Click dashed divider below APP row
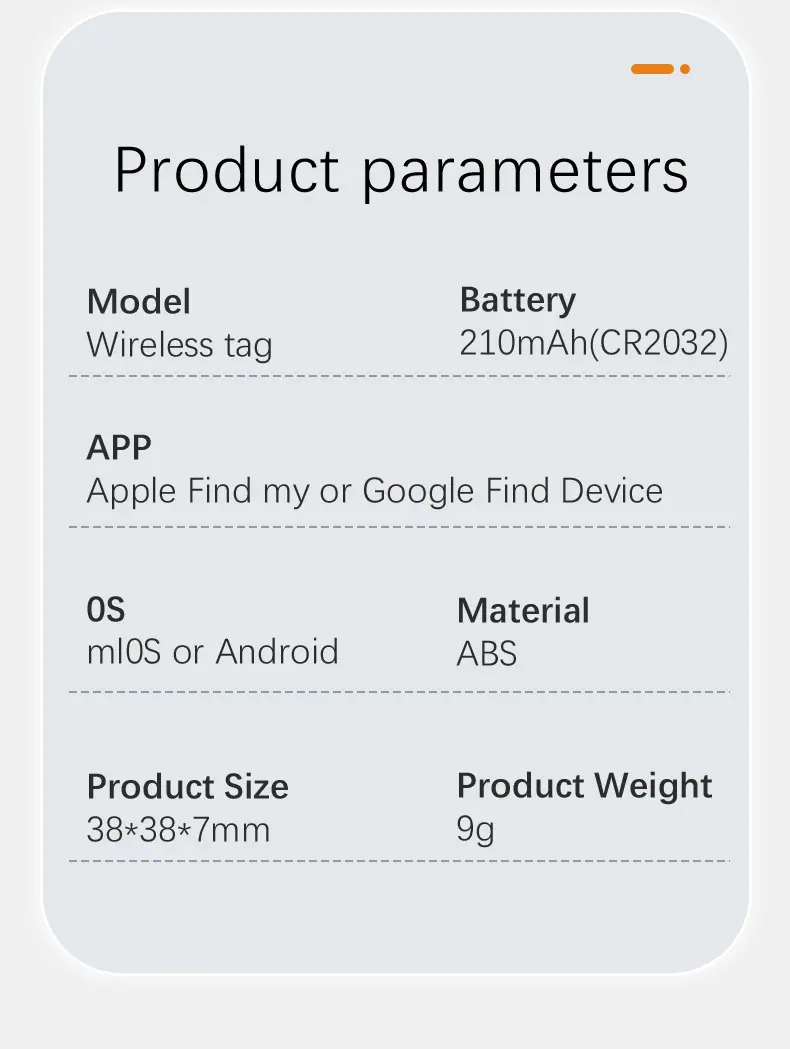Screen dimensions: 790x1049 point(399,527)
